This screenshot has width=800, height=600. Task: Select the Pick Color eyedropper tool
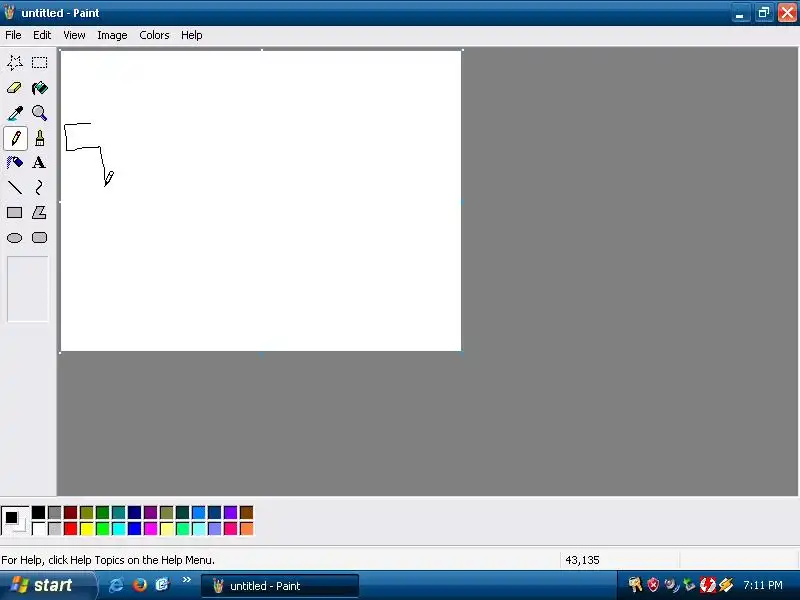click(x=15, y=113)
